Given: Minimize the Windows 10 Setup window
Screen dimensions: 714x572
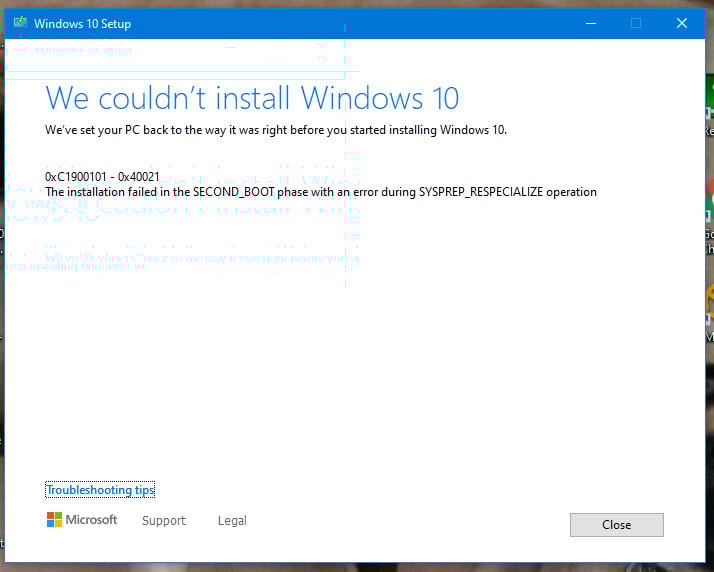Looking at the screenshot, I should pos(591,23).
